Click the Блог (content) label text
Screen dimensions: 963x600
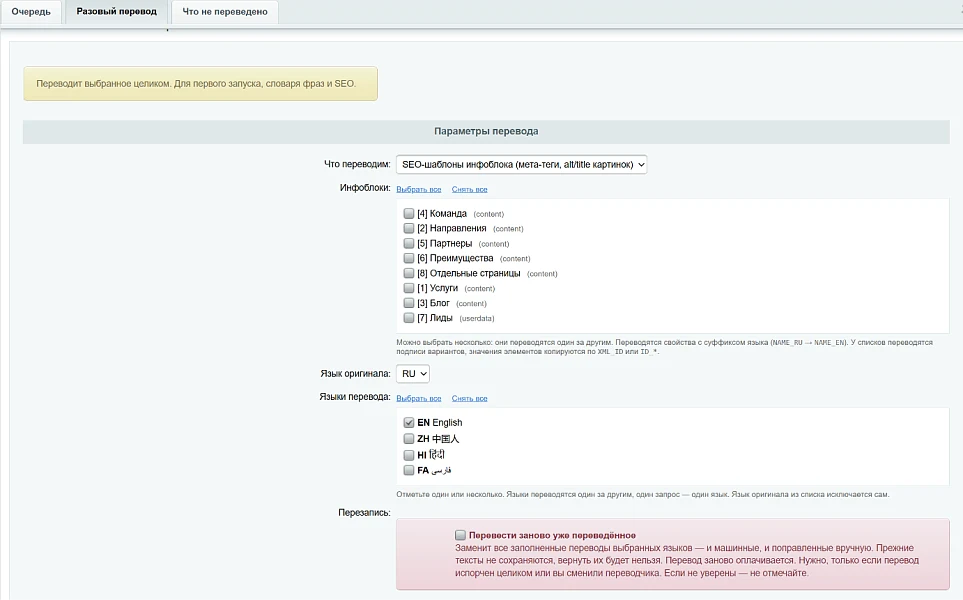tap(451, 303)
